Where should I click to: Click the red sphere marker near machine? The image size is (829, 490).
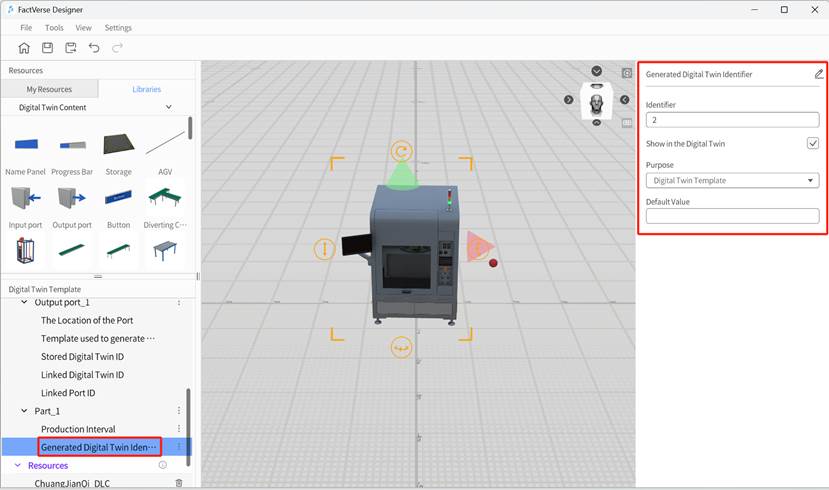493,263
